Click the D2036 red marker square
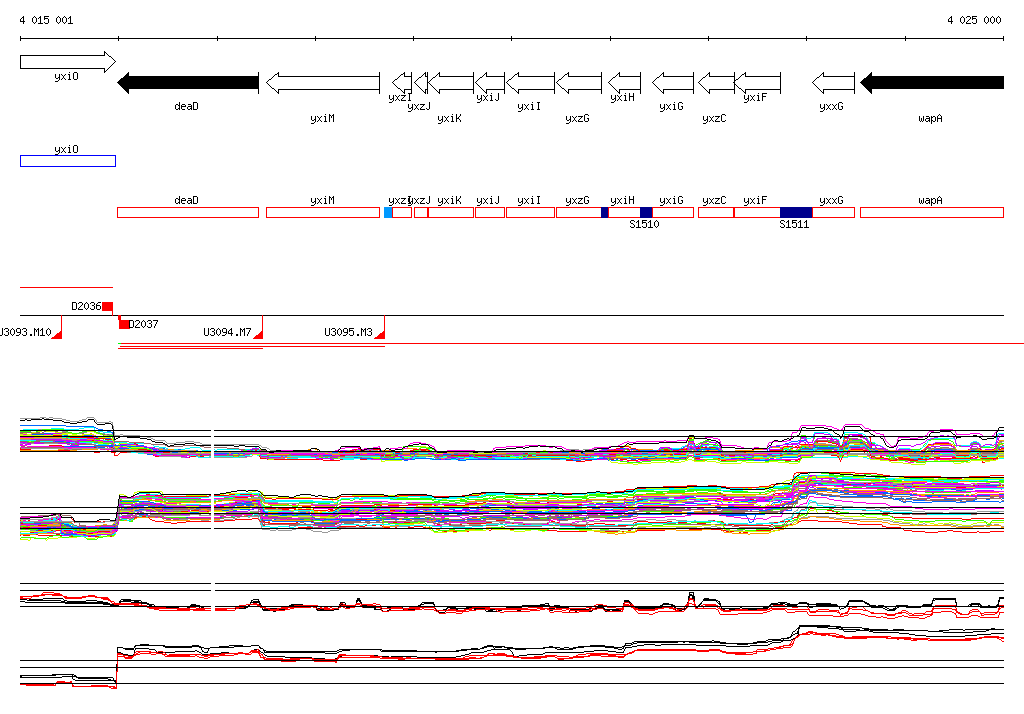Image resolution: width=1024 pixels, height=714 pixels. point(107,306)
